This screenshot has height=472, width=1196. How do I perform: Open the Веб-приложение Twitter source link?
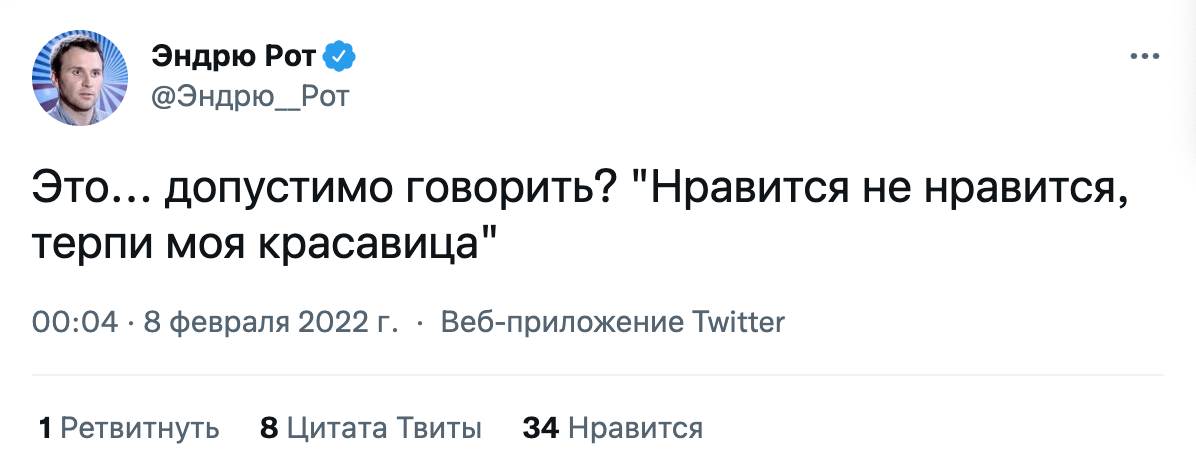tap(613, 322)
